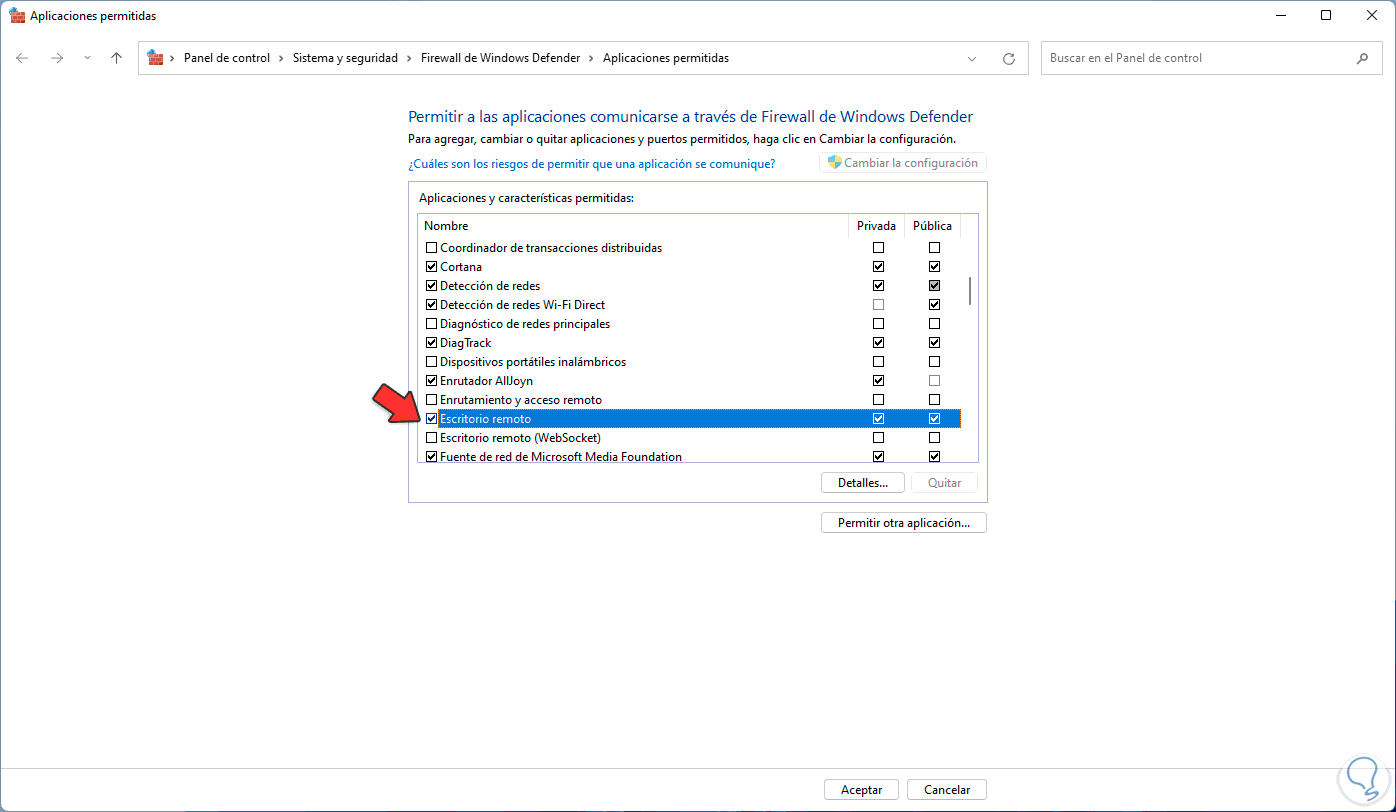This screenshot has height=812, width=1396.
Task: Navigate to Sistema y seguridad breadcrumb
Action: (345, 58)
